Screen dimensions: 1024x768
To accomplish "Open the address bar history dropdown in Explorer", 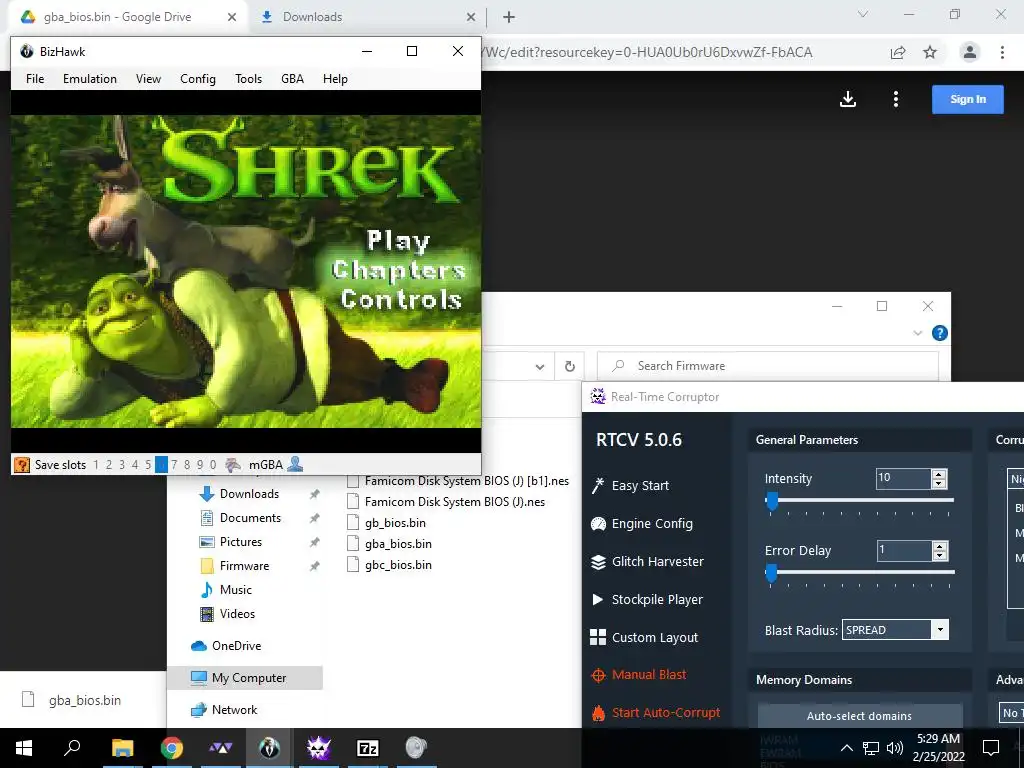I will 540,366.
